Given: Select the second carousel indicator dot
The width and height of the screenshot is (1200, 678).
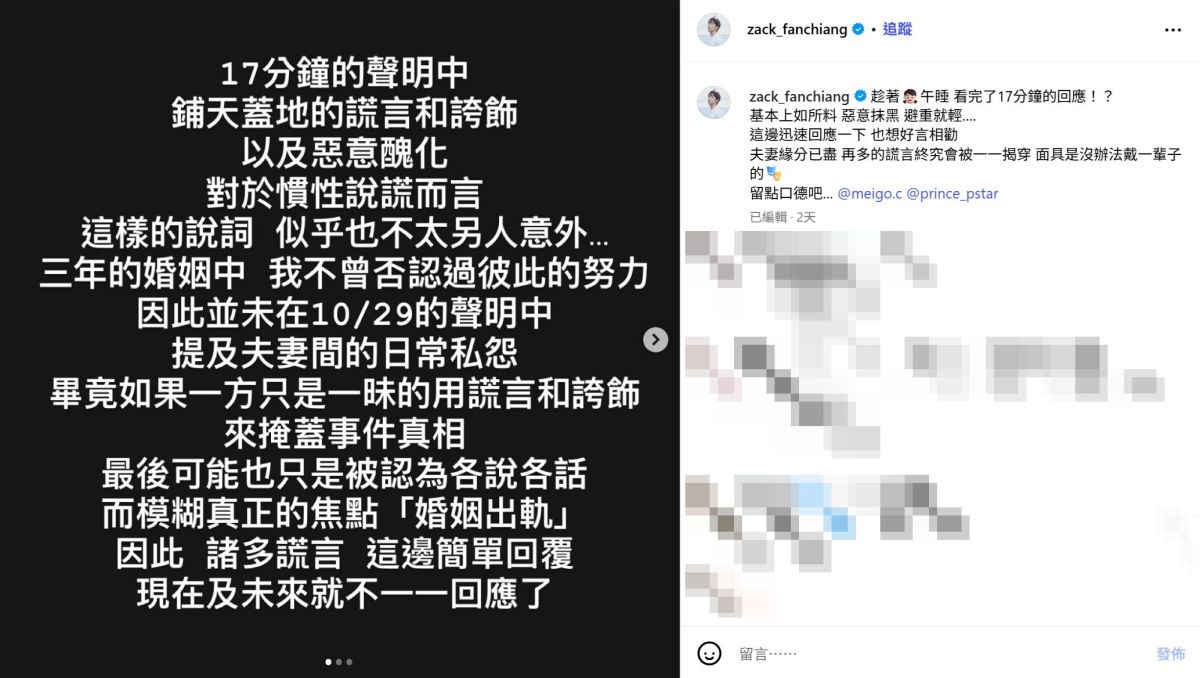Looking at the screenshot, I should pos(339,661).
